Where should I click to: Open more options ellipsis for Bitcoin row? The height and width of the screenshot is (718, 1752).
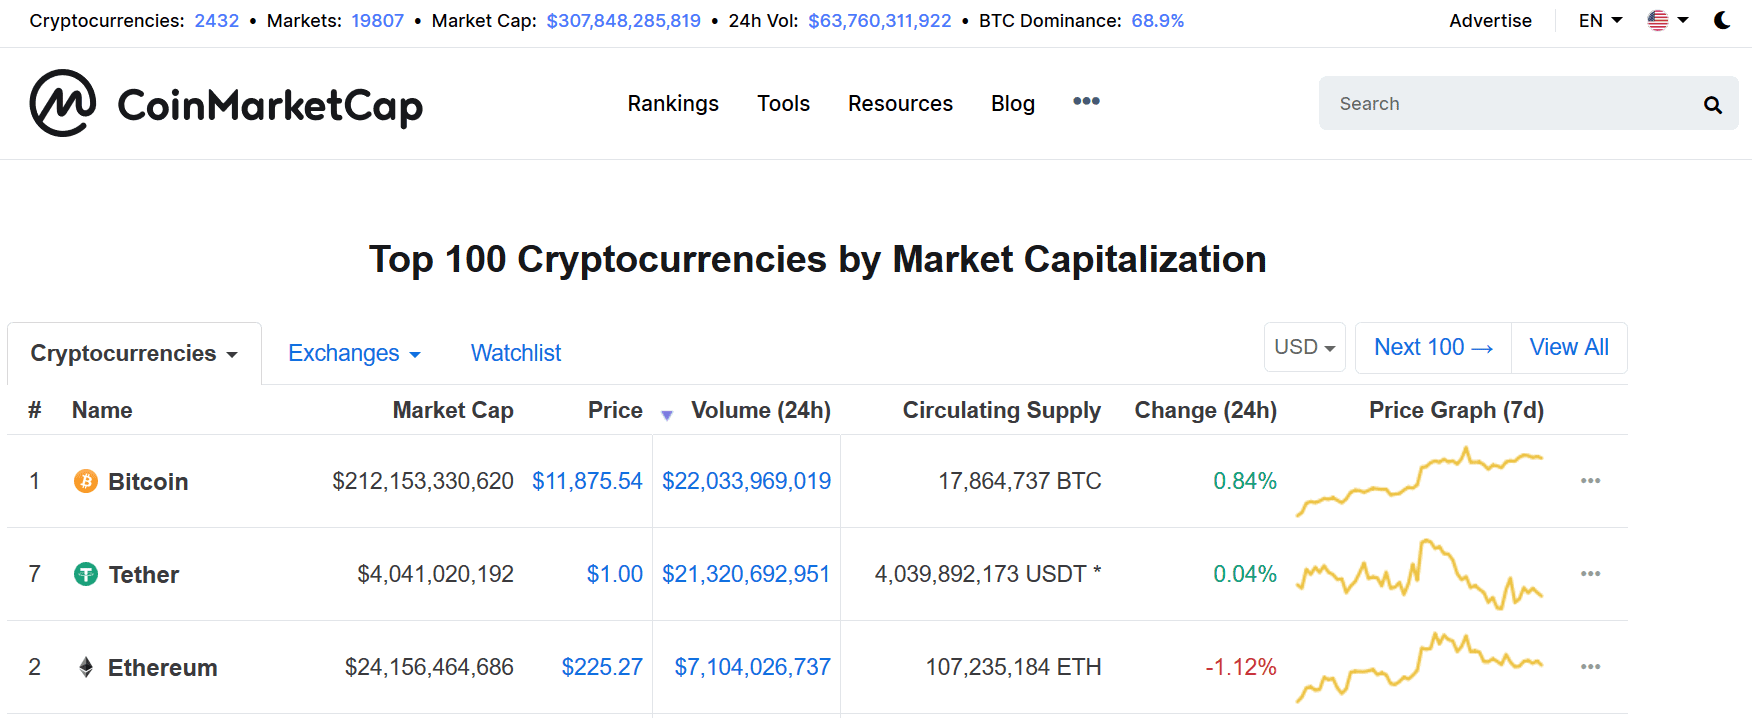pos(1590,481)
